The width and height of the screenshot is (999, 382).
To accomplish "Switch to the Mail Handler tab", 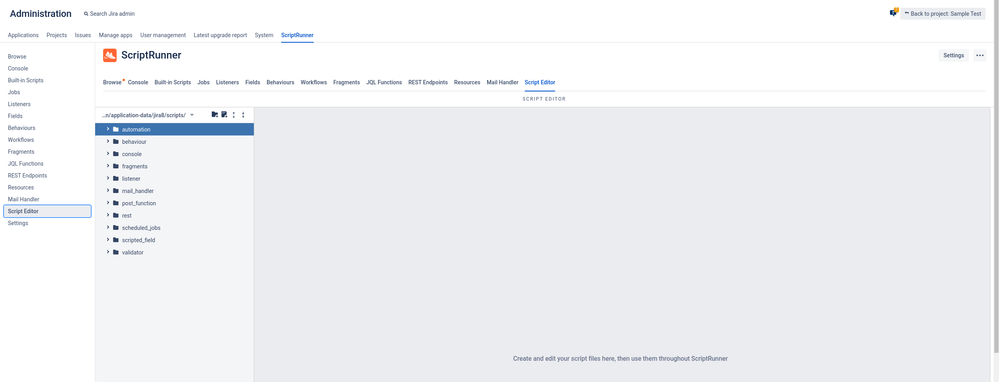I will point(503,82).
